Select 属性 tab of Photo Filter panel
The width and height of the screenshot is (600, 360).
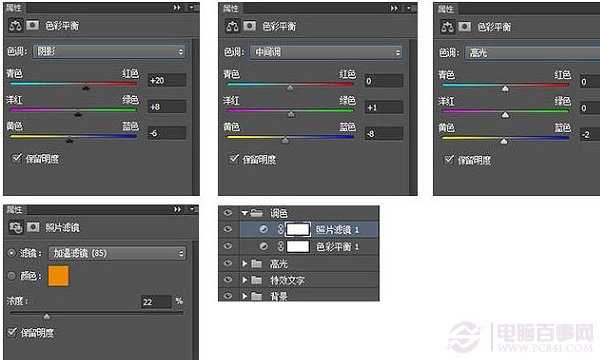15,209
